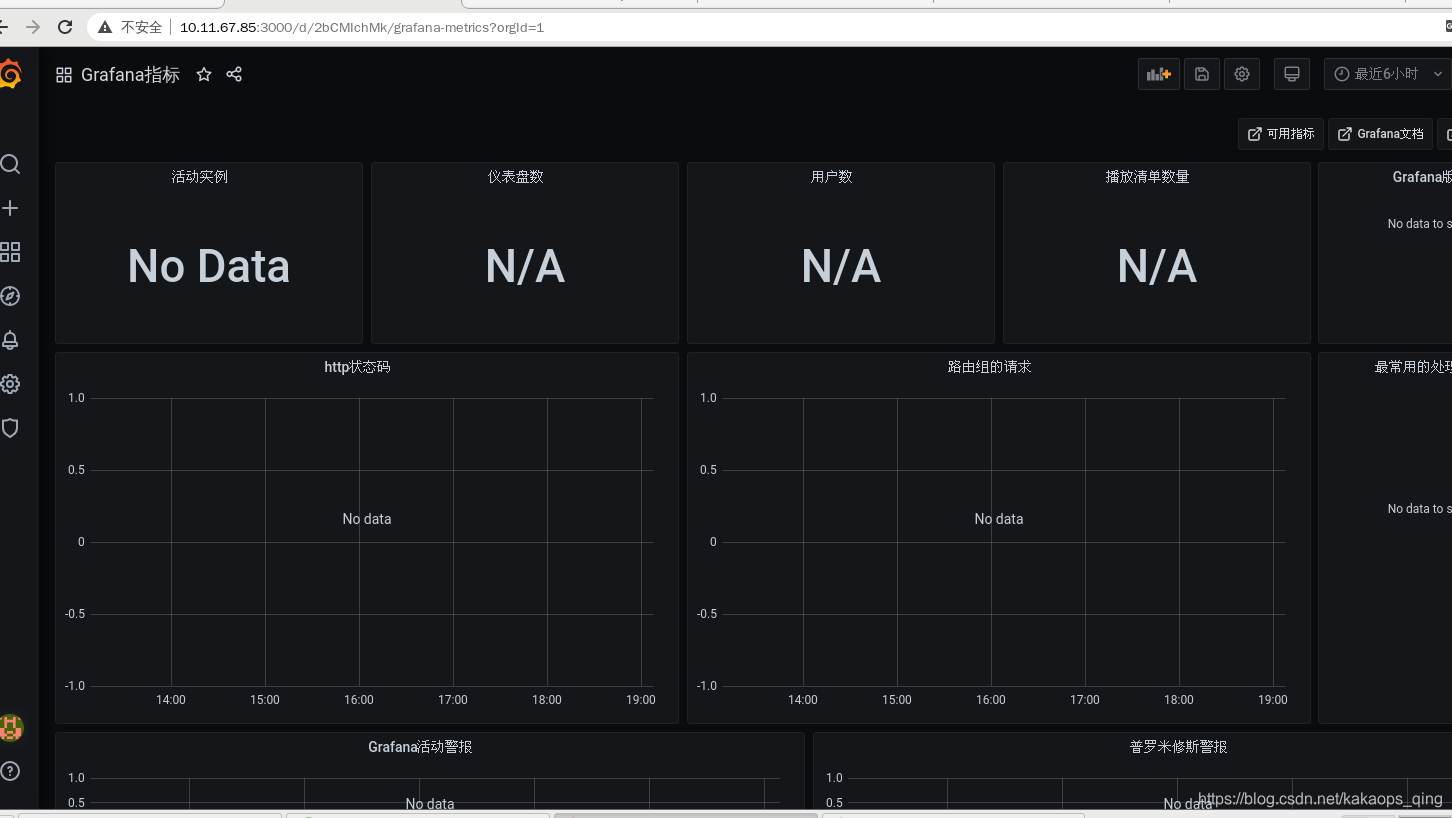Click the 17:00 label in 路由组的请求 graph
This screenshot has width=1452, height=818.
point(1085,700)
